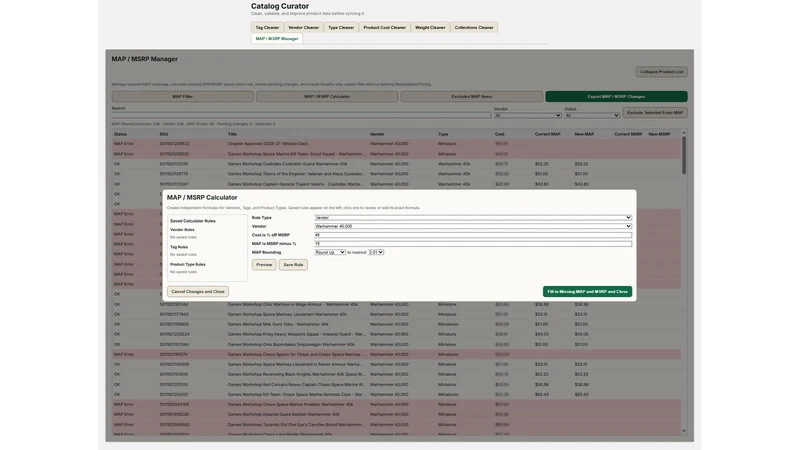The width and height of the screenshot is (800, 450).
Task: Select the Tyranids Old One Eye's Carnifex Brood row
Action: click(x=396, y=424)
